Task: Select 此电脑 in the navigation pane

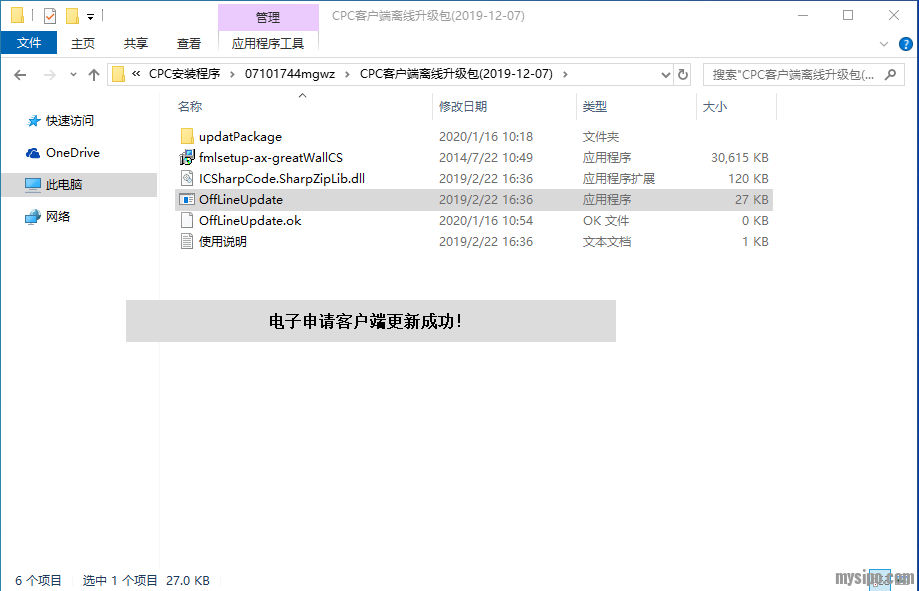Action: pyautogui.click(x=64, y=185)
